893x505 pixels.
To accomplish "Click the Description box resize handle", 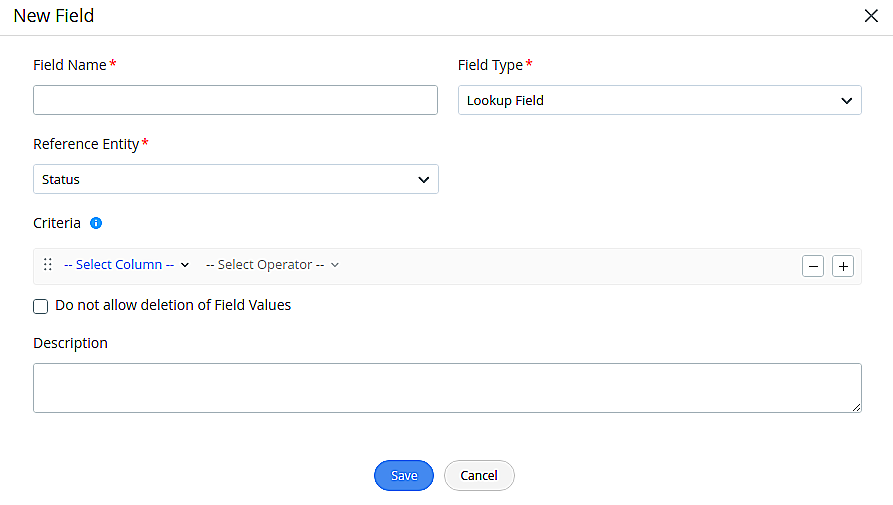I will click(856, 407).
